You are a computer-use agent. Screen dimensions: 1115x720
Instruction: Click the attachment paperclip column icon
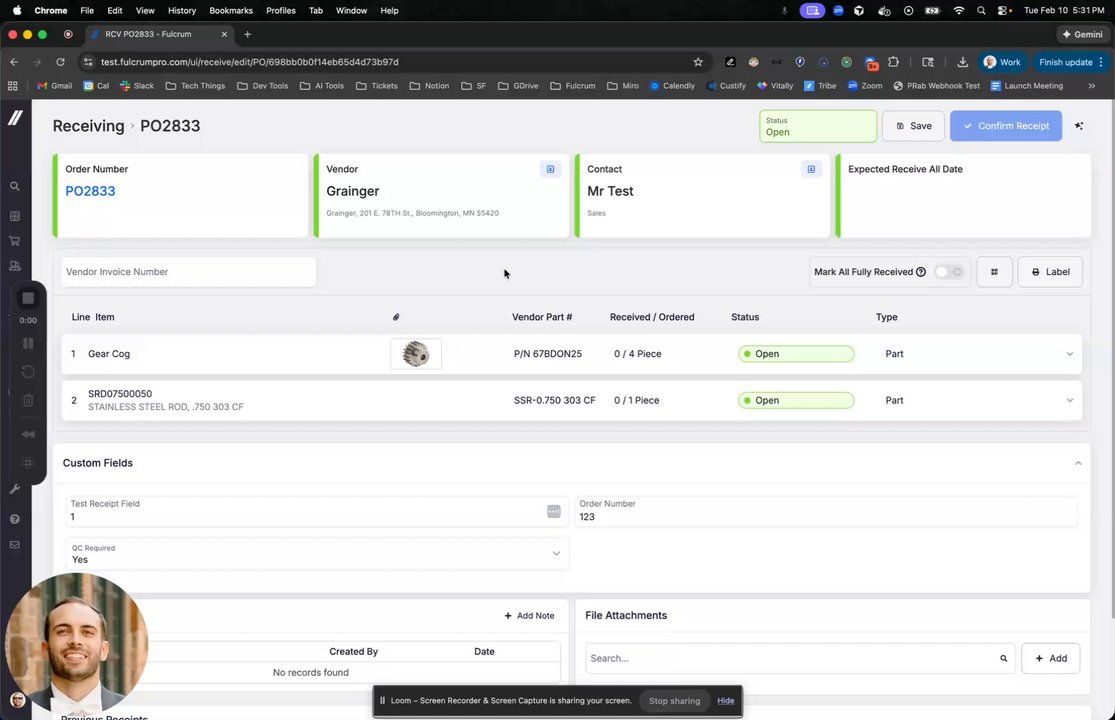tap(396, 317)
